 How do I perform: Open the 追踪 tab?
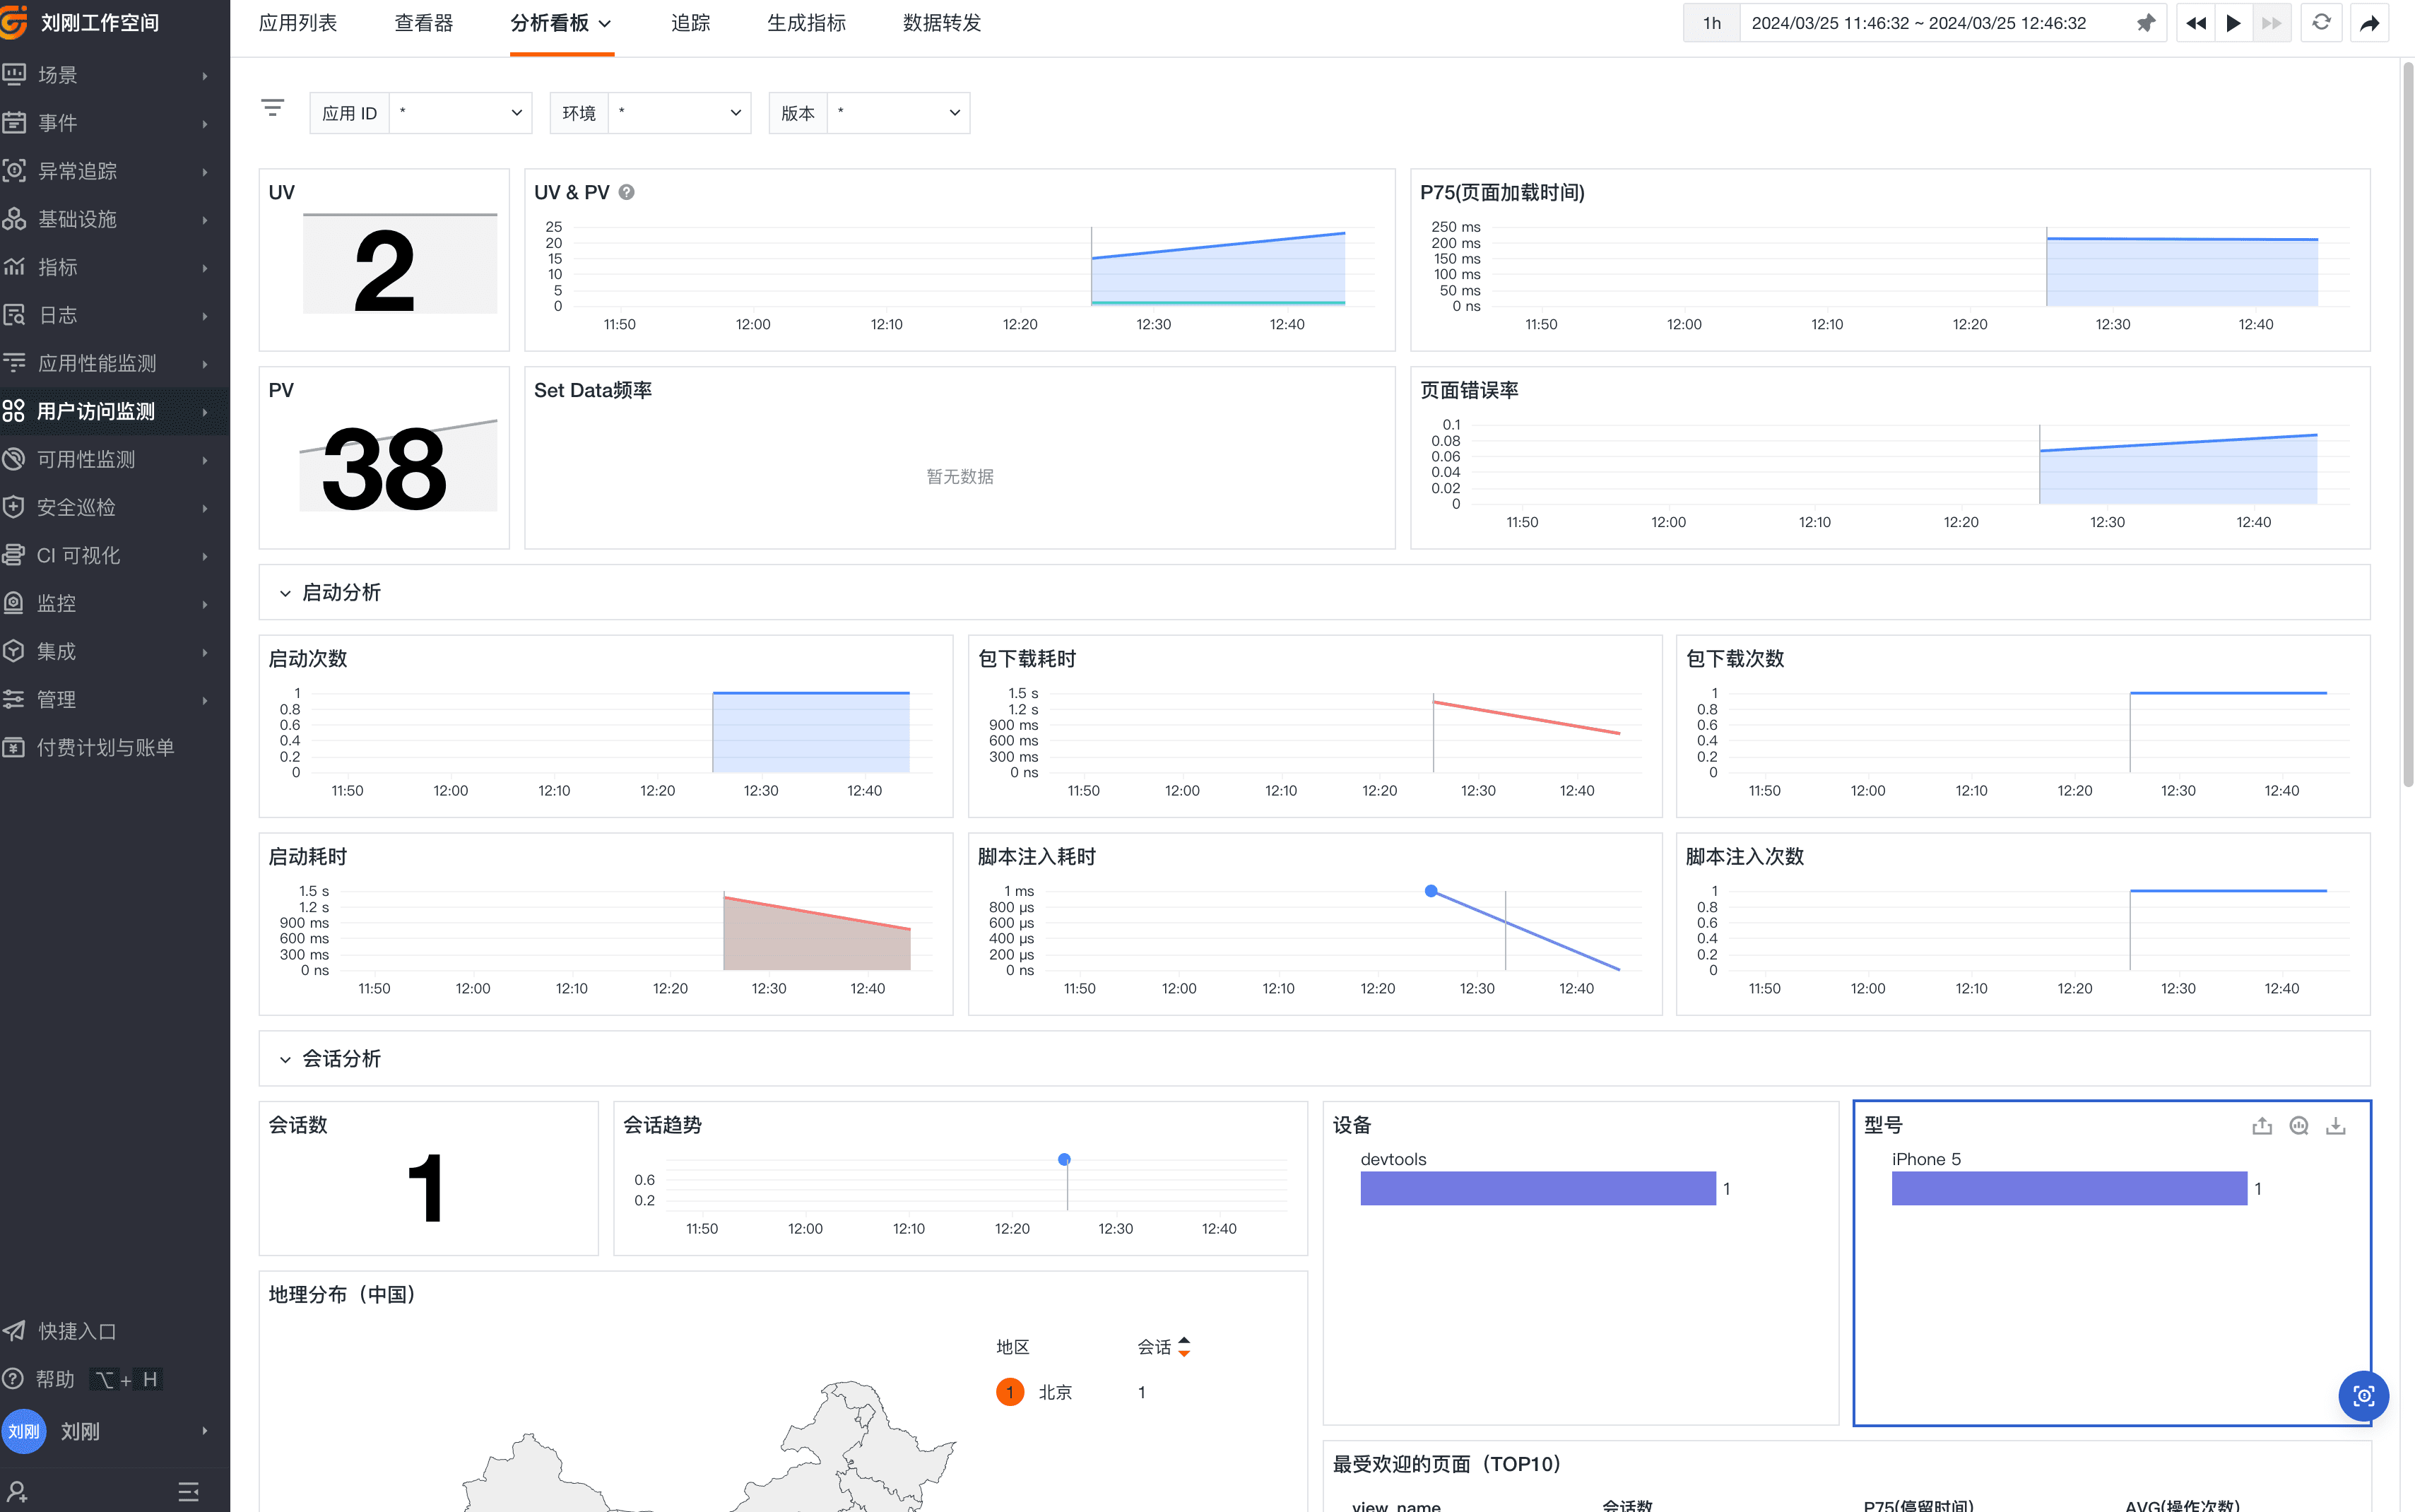[x=690, y=23]
